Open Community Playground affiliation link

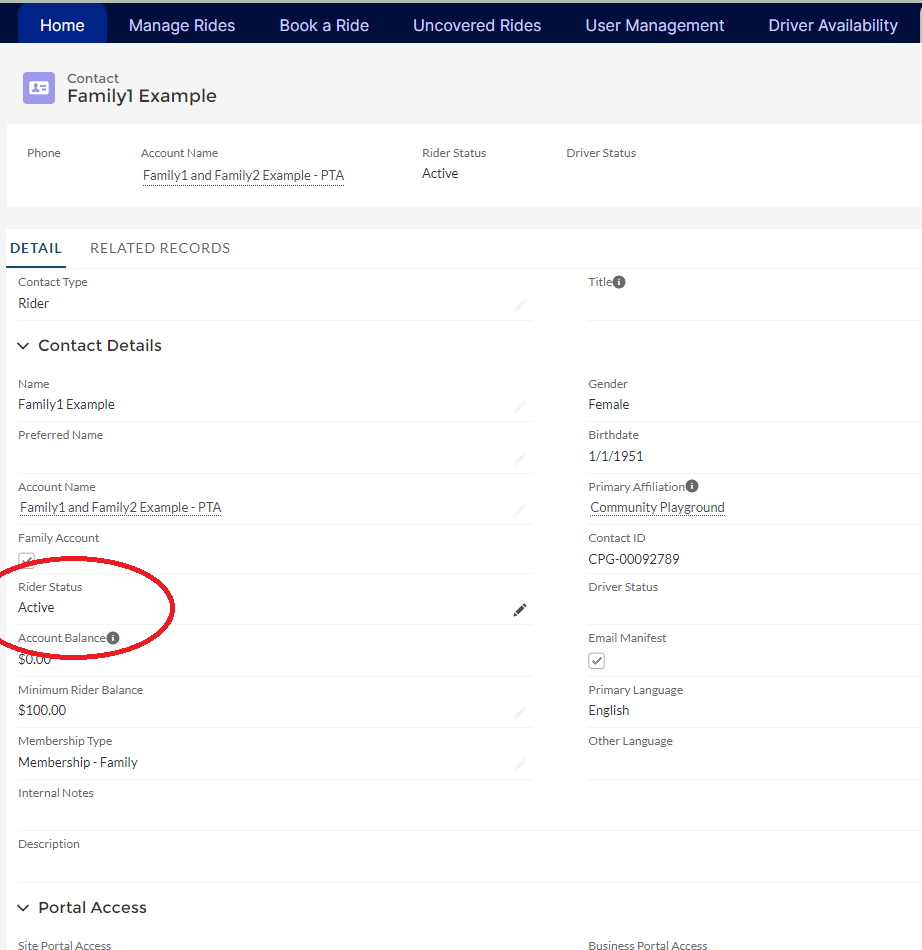click(x=657, y=508)
